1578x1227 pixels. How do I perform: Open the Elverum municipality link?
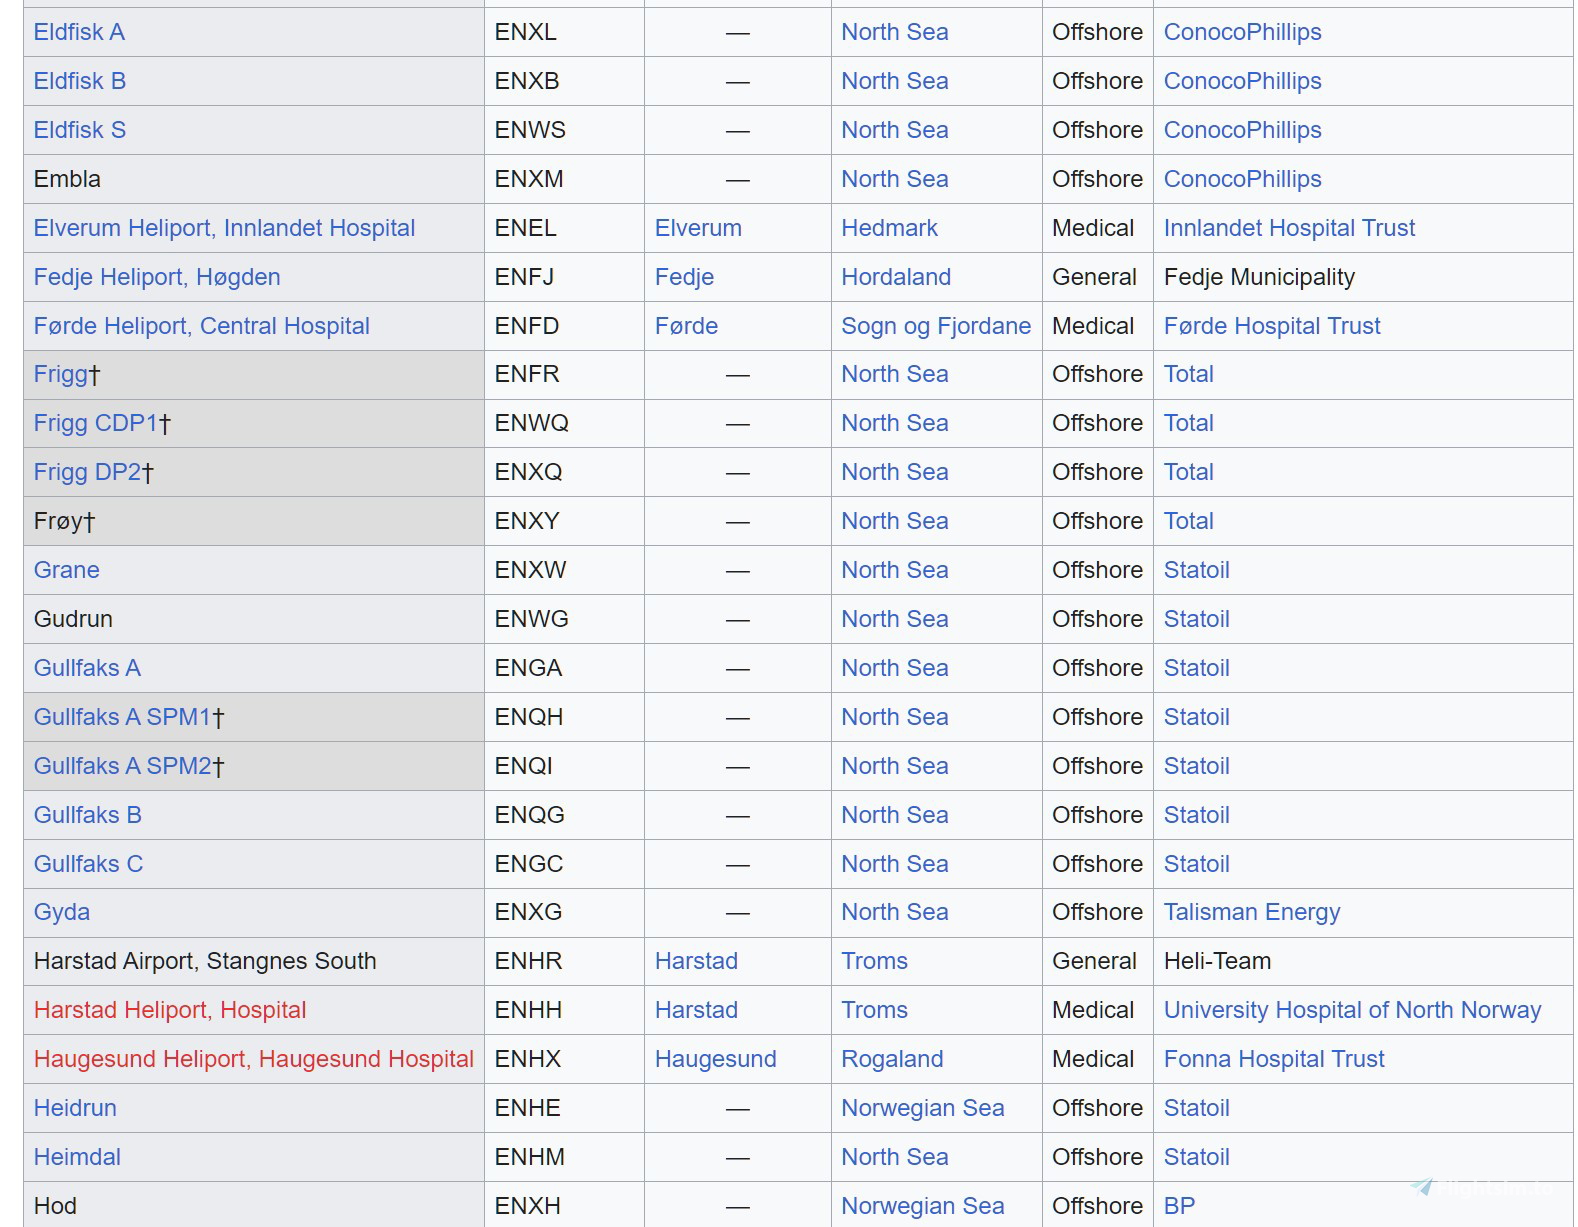(x=698, y=228)
